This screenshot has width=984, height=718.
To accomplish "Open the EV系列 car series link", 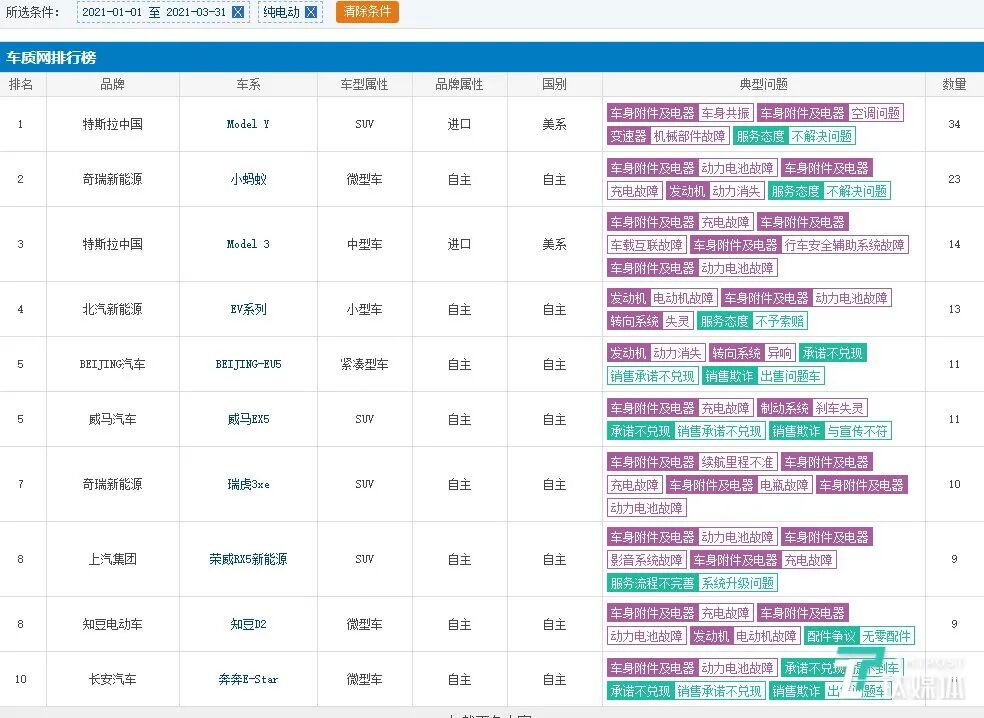I will [x=248, y=309].
